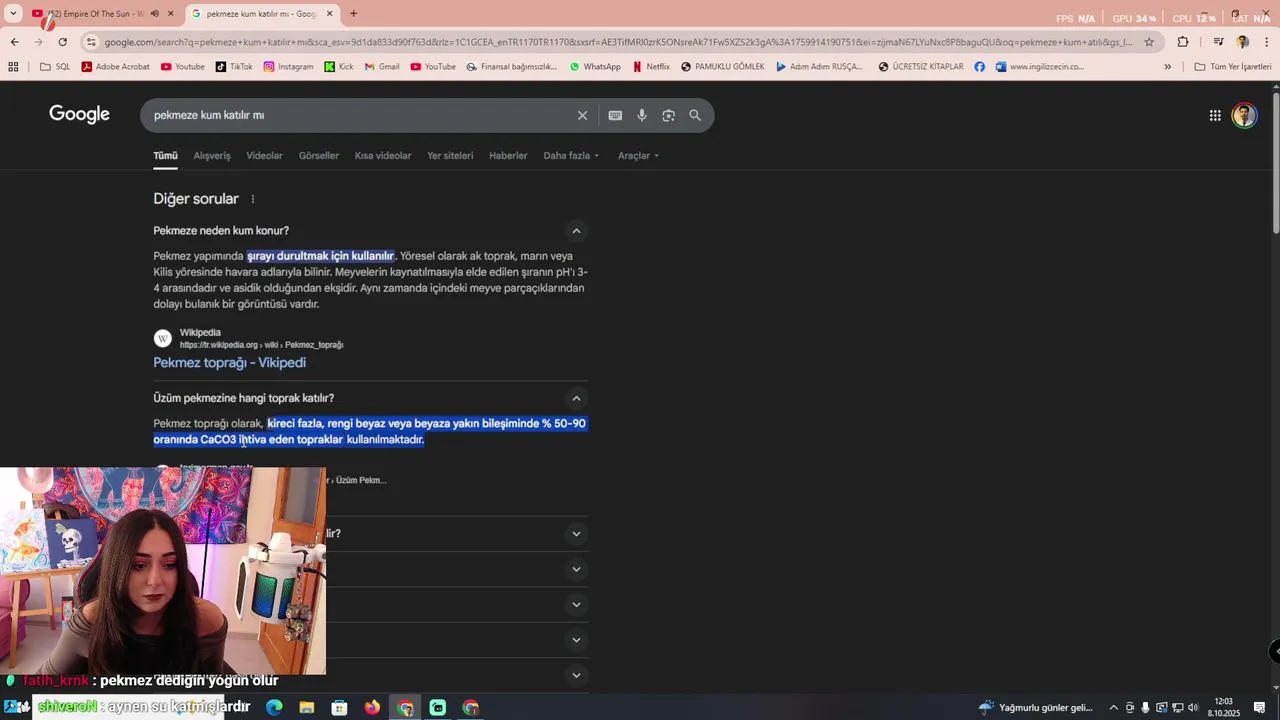Open the on-screen keyboard input tool
The height and width of the screenshot is (720, 1280).
[x=615, y=115]
